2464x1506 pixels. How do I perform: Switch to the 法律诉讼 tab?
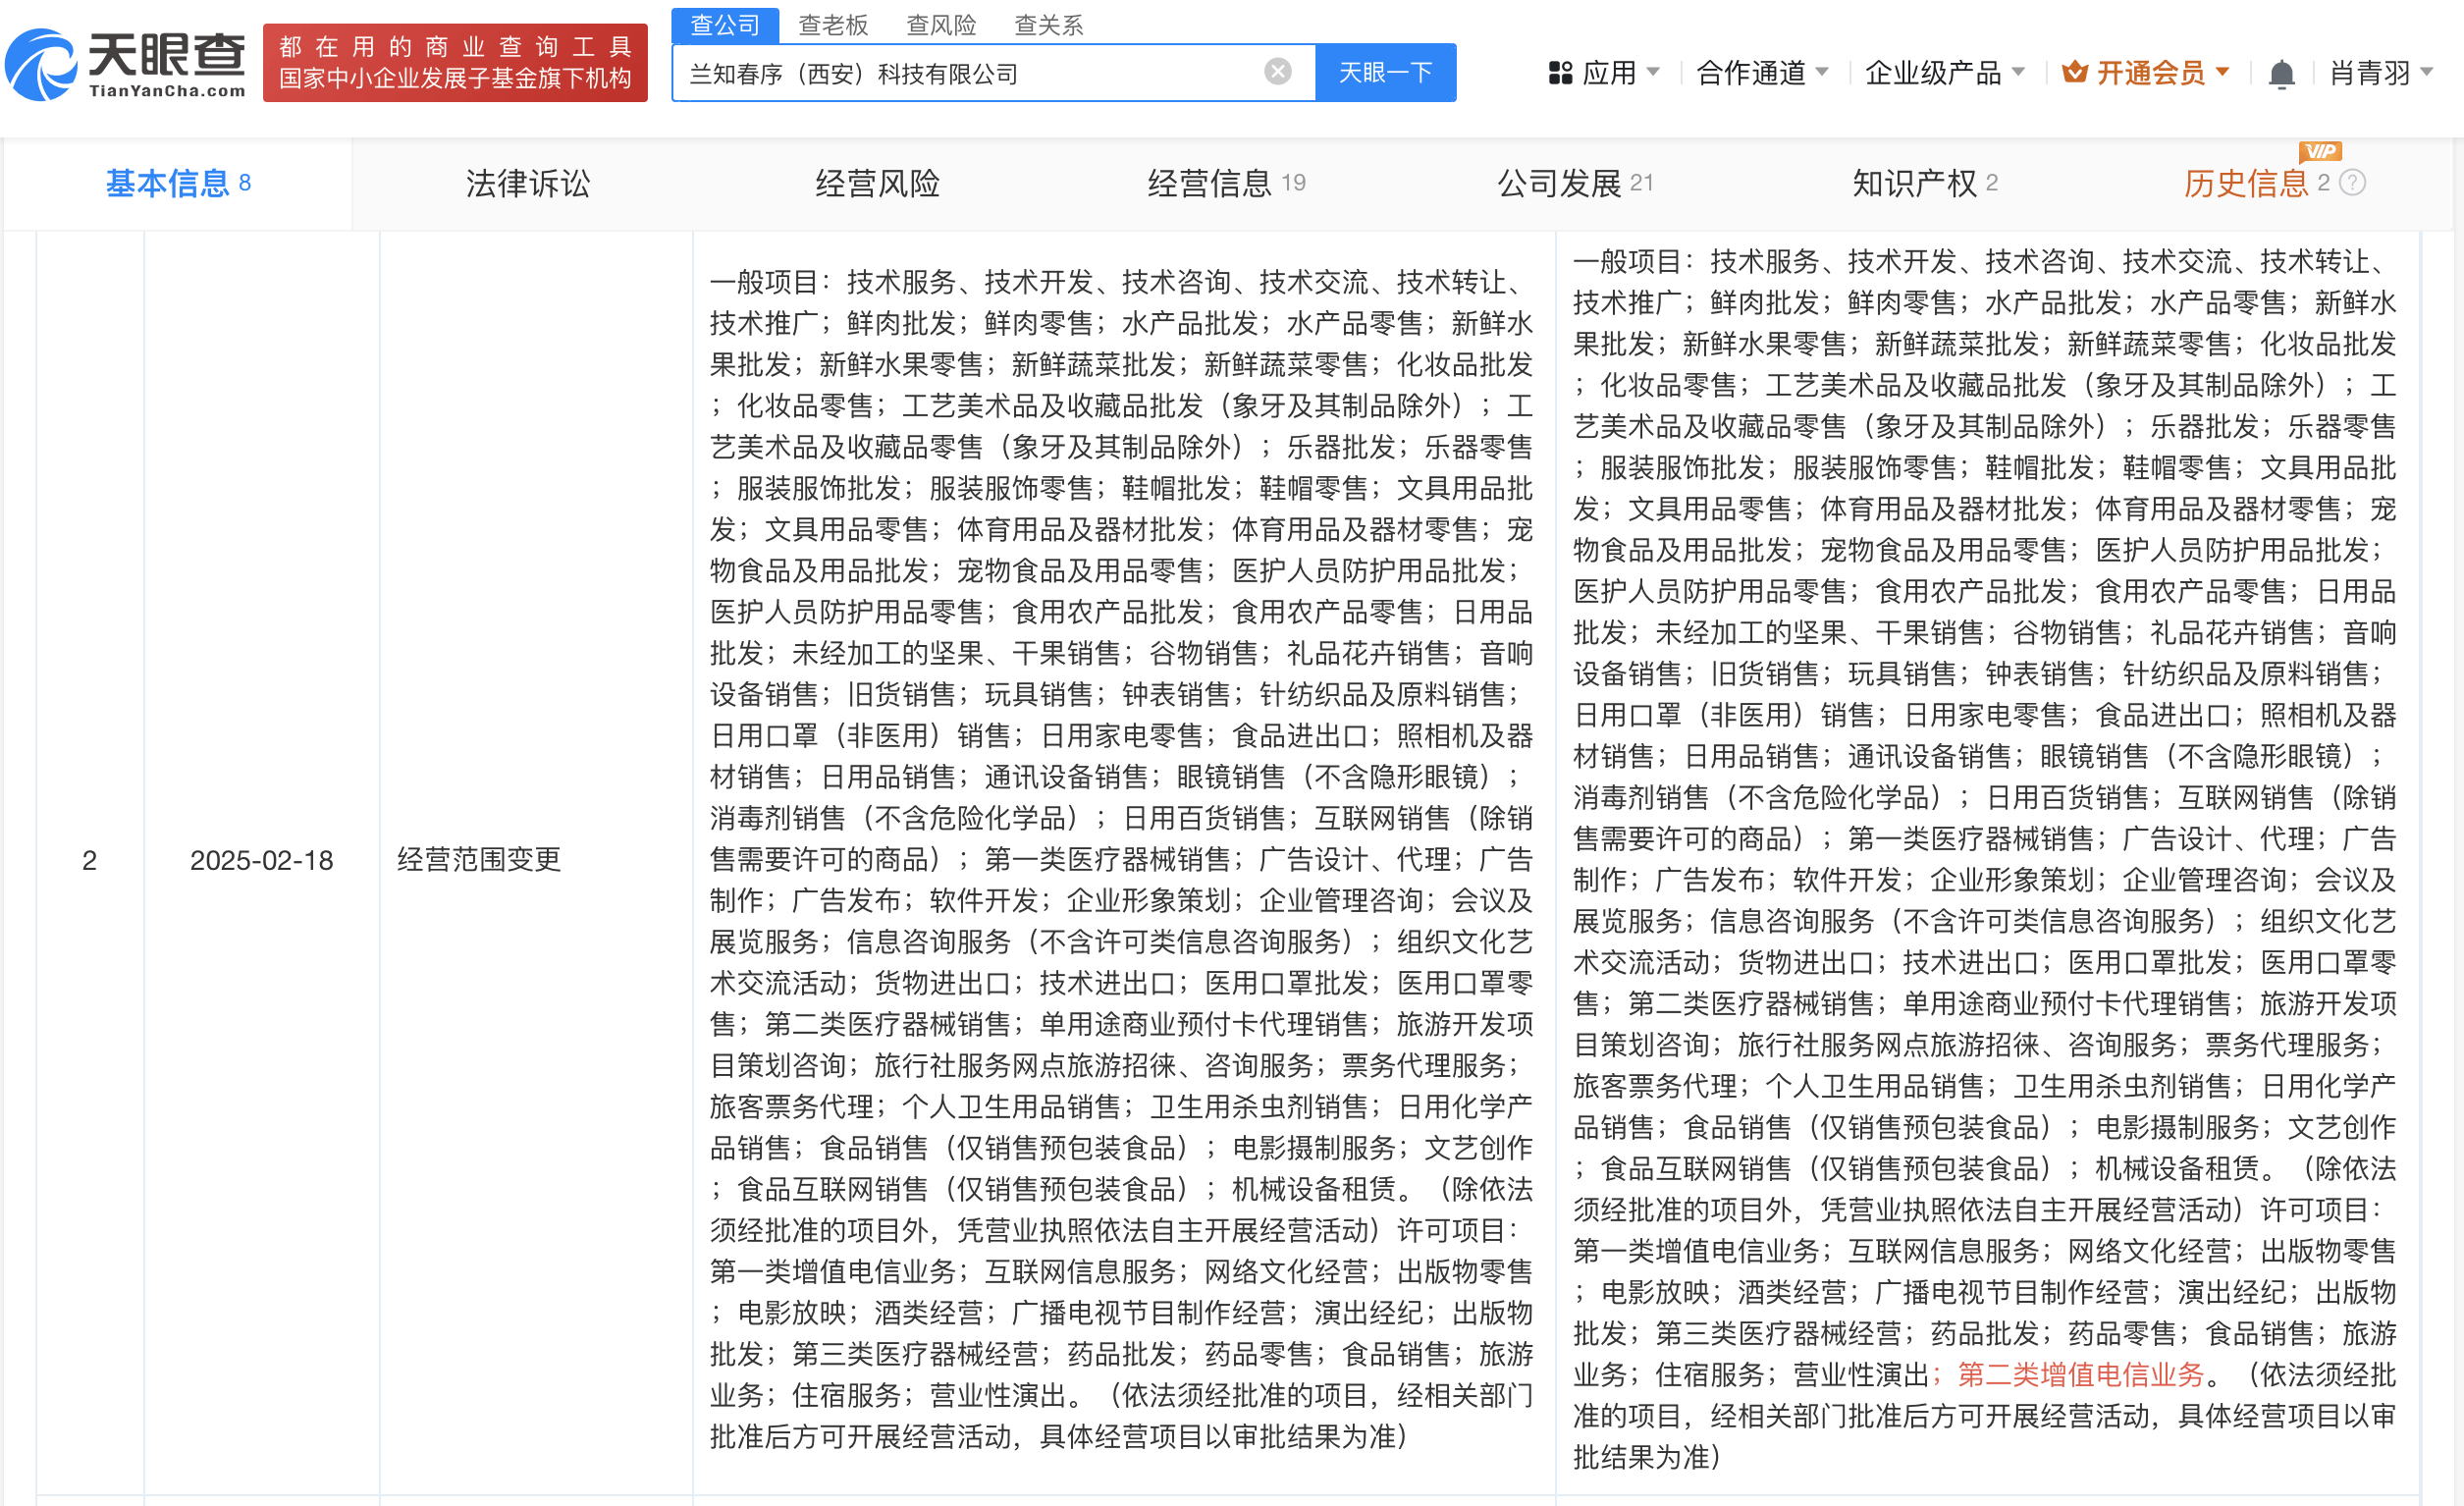tap(528, 183)
